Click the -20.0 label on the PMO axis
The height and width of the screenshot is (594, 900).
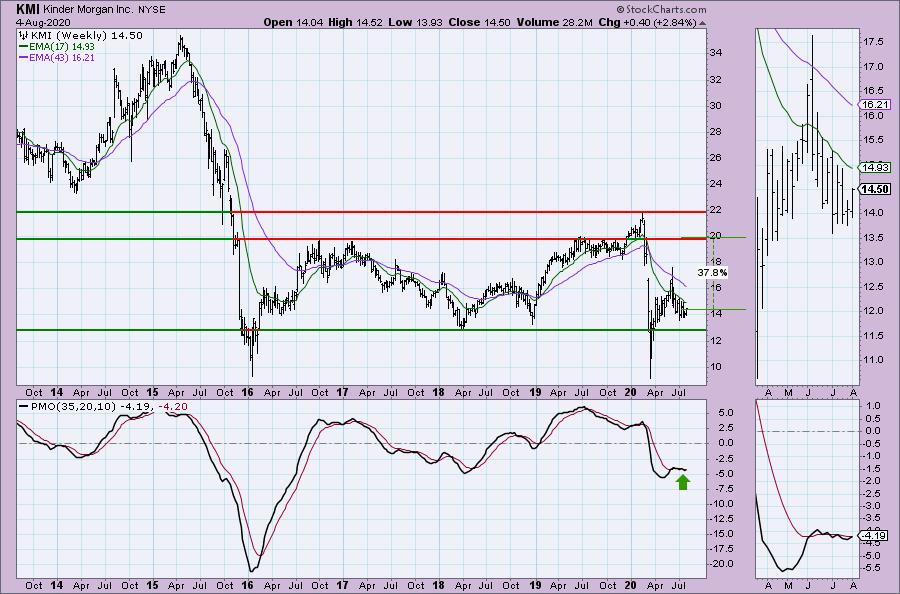(722, 564)
